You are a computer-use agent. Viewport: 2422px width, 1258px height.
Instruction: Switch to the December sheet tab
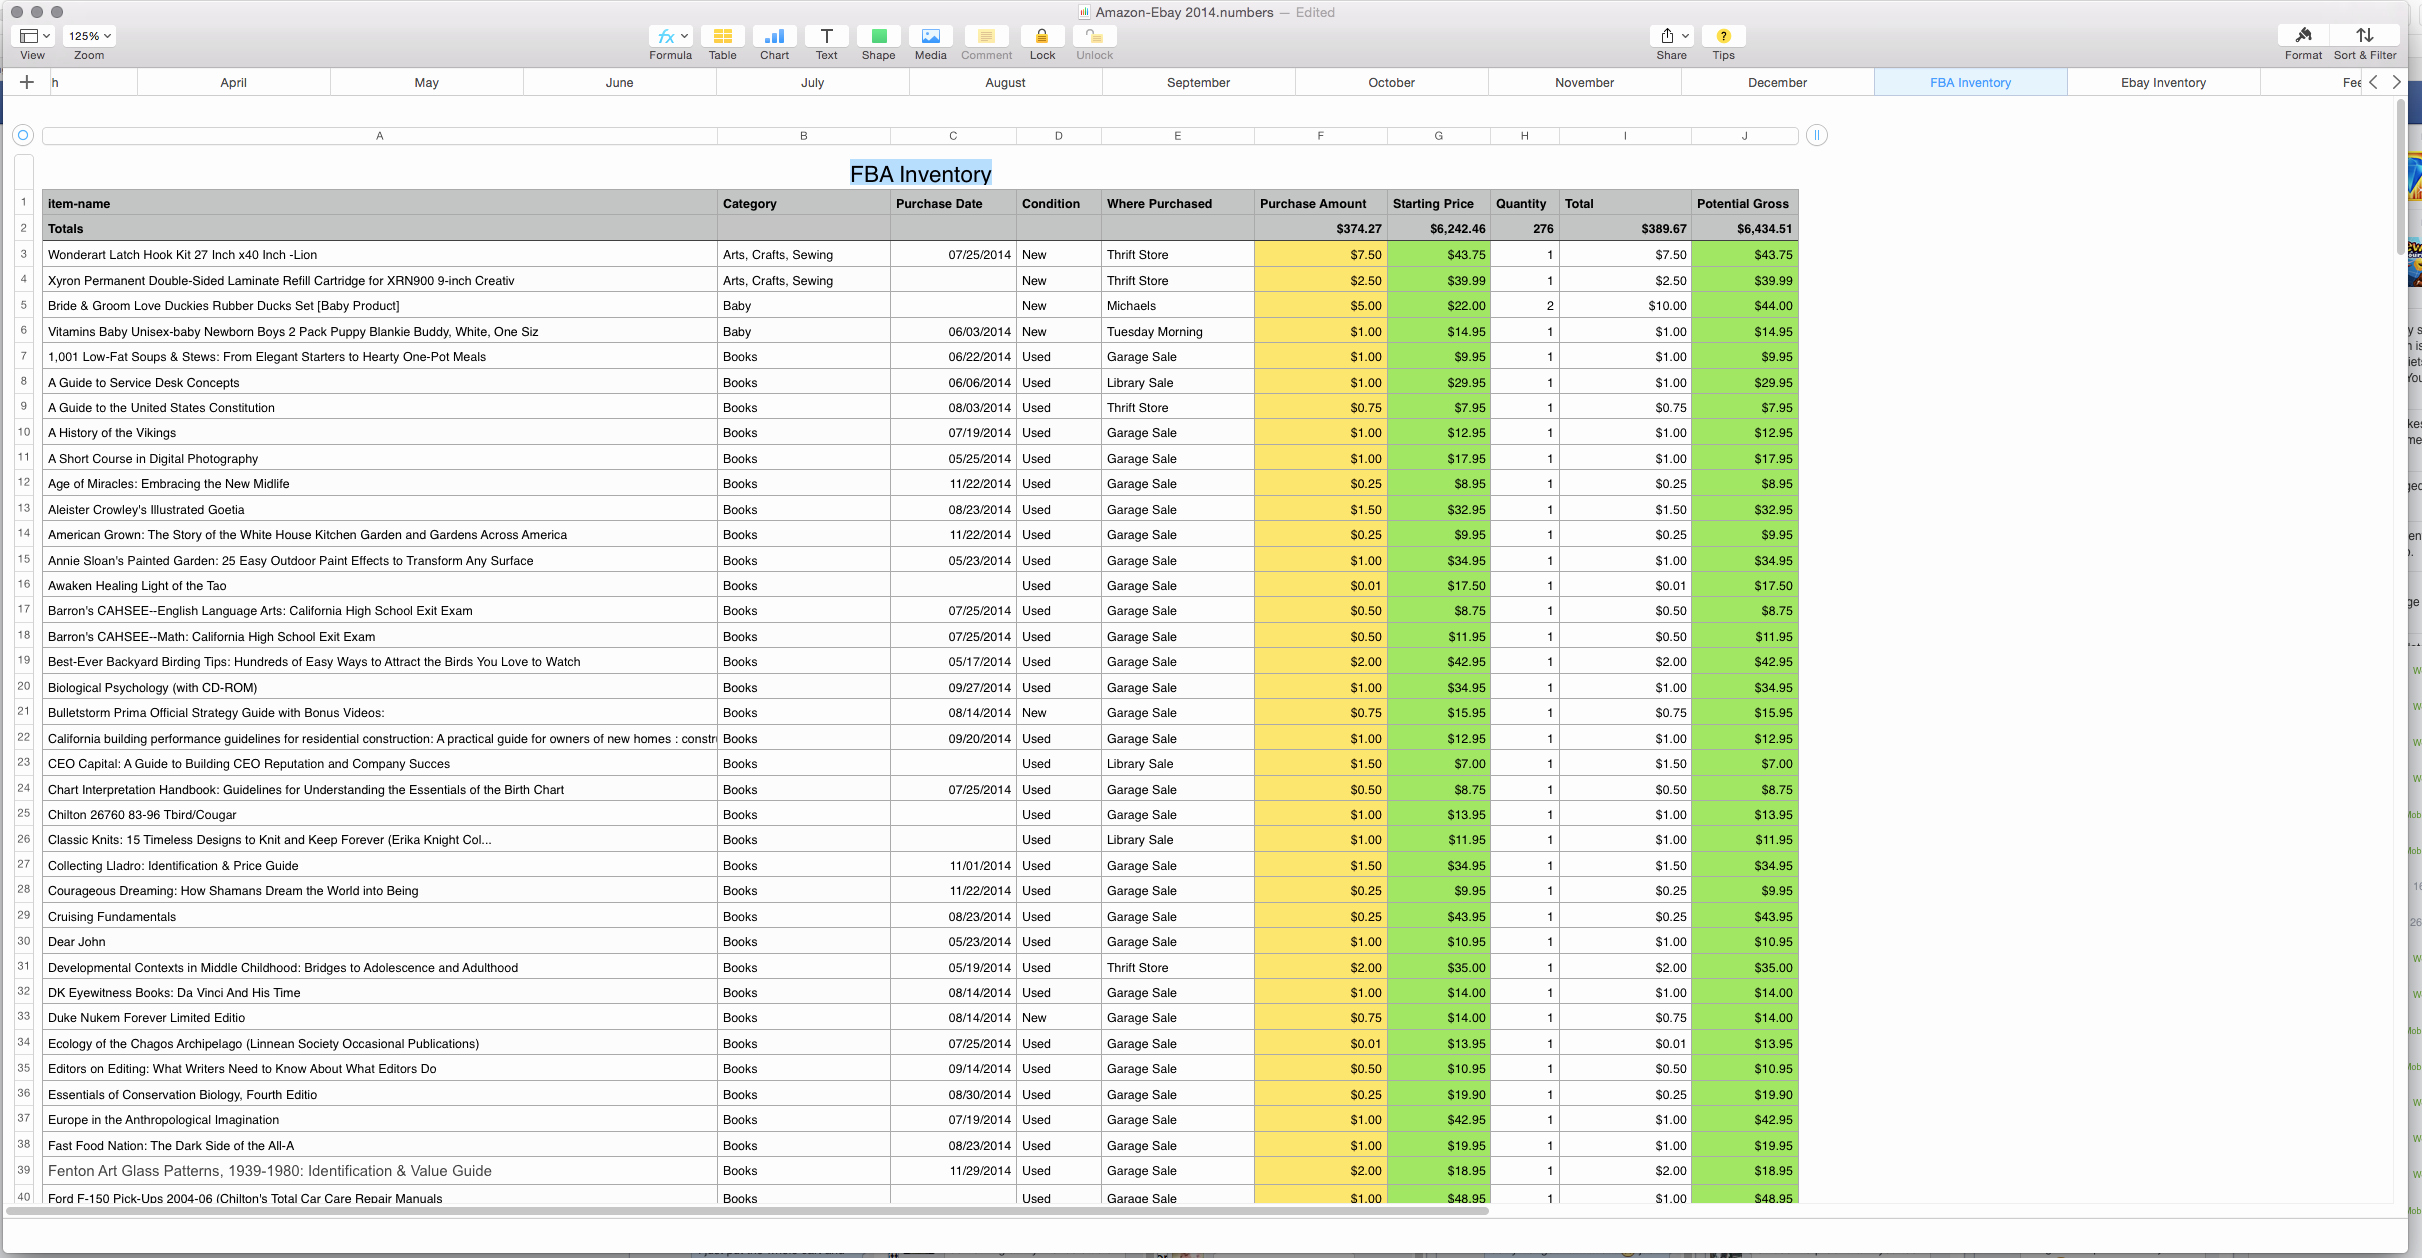coord(1776,82)
